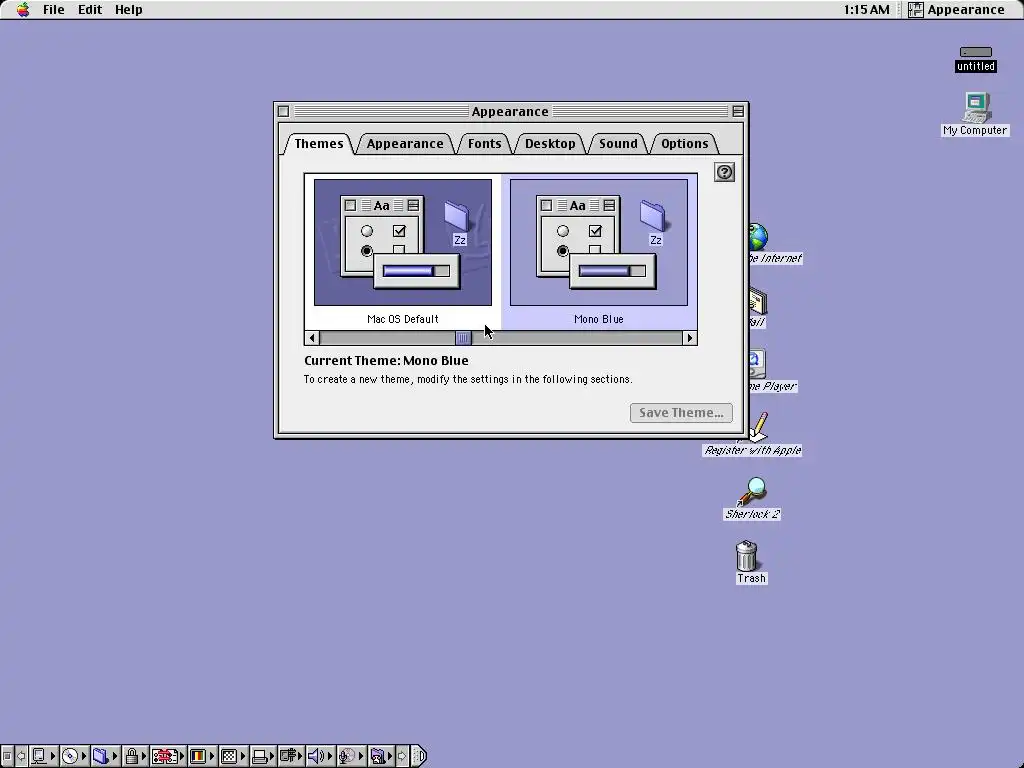Open the Apple menu
1024x768 pixels.
click(x=23, y=9)
